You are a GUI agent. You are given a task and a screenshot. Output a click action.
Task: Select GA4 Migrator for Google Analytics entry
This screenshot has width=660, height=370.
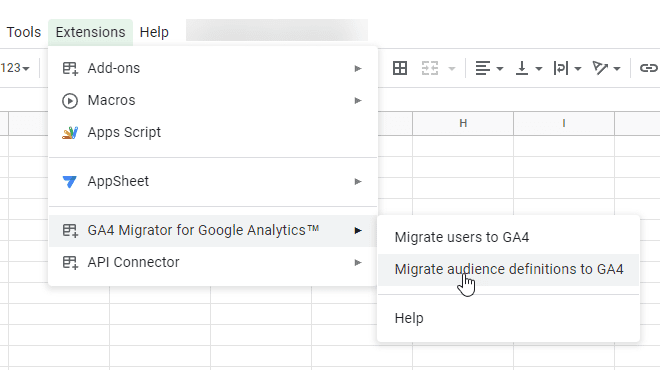(213, 230)
